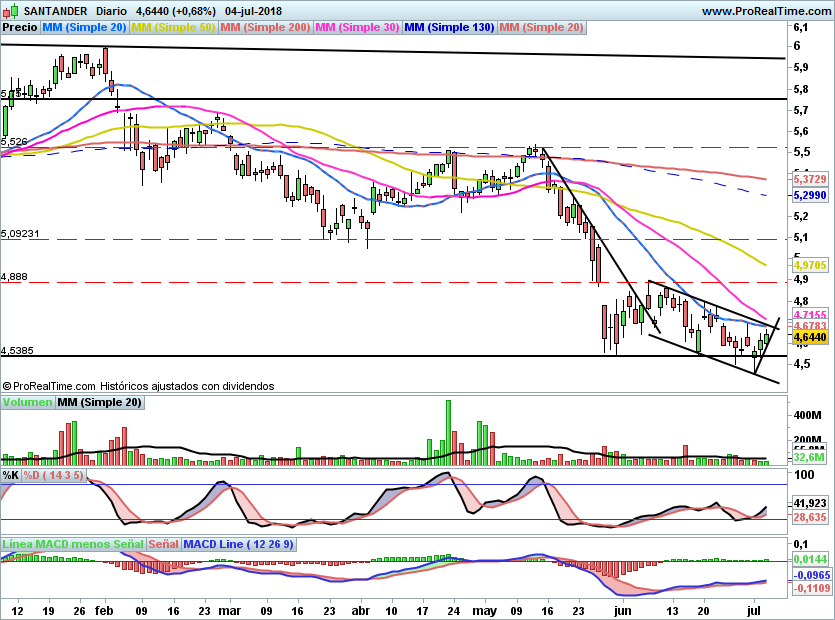Click the abr date label on the time axis
The width and height of the screenshot is (835, 620).
tap(361, 610)
